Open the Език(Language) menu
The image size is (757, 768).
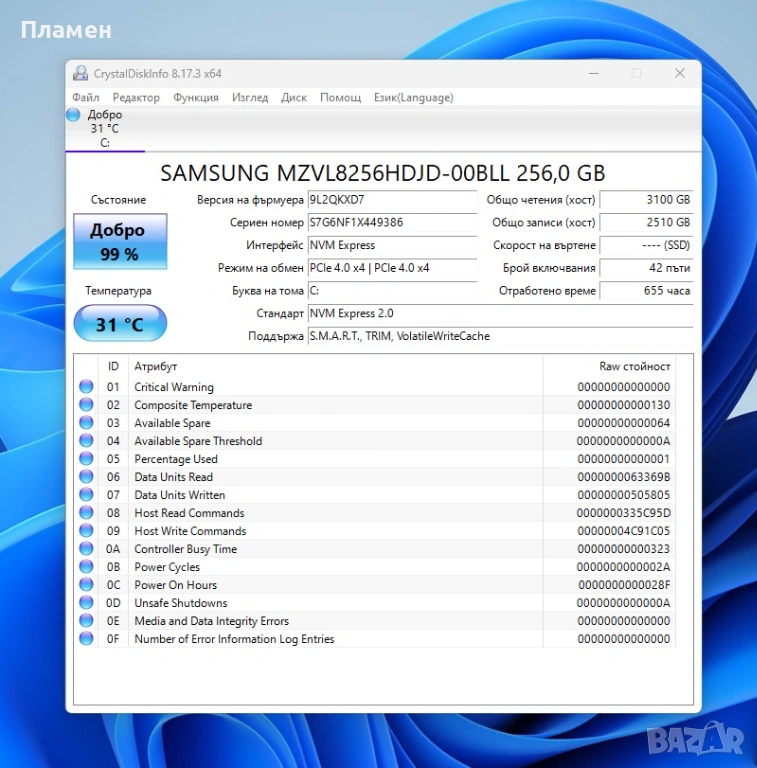click(413, 97)
